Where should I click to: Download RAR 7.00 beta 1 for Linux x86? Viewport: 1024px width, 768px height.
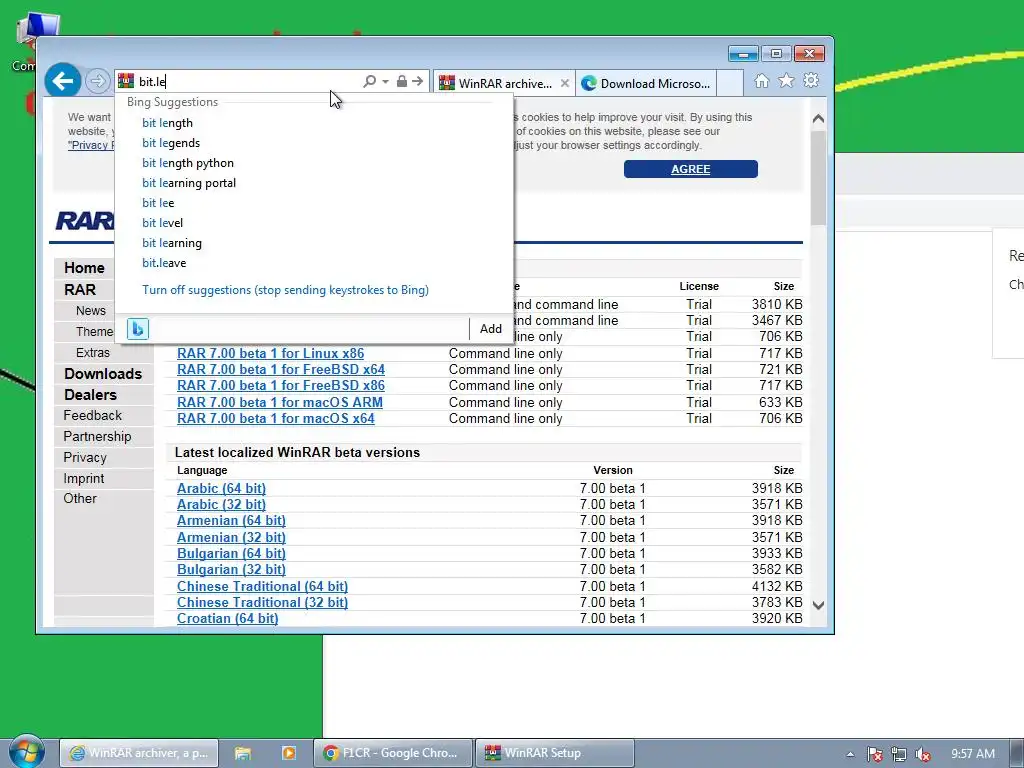(x=270, y=353)
